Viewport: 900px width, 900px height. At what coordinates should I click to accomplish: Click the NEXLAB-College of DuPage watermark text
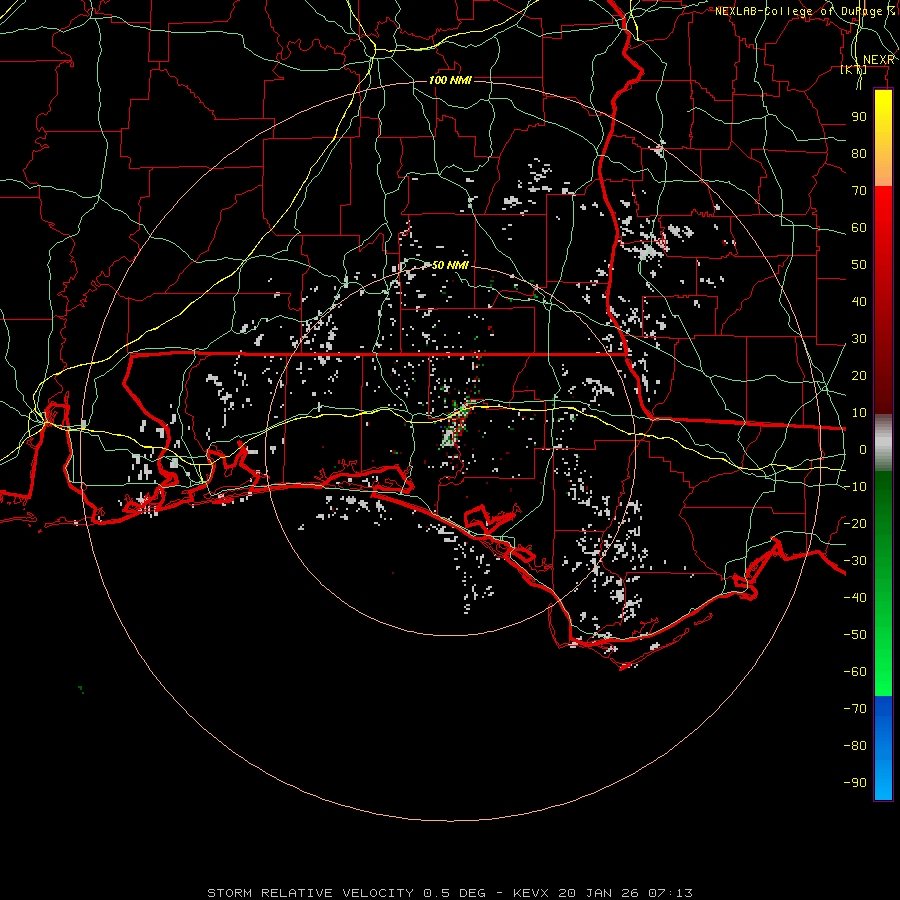point(805,11)
